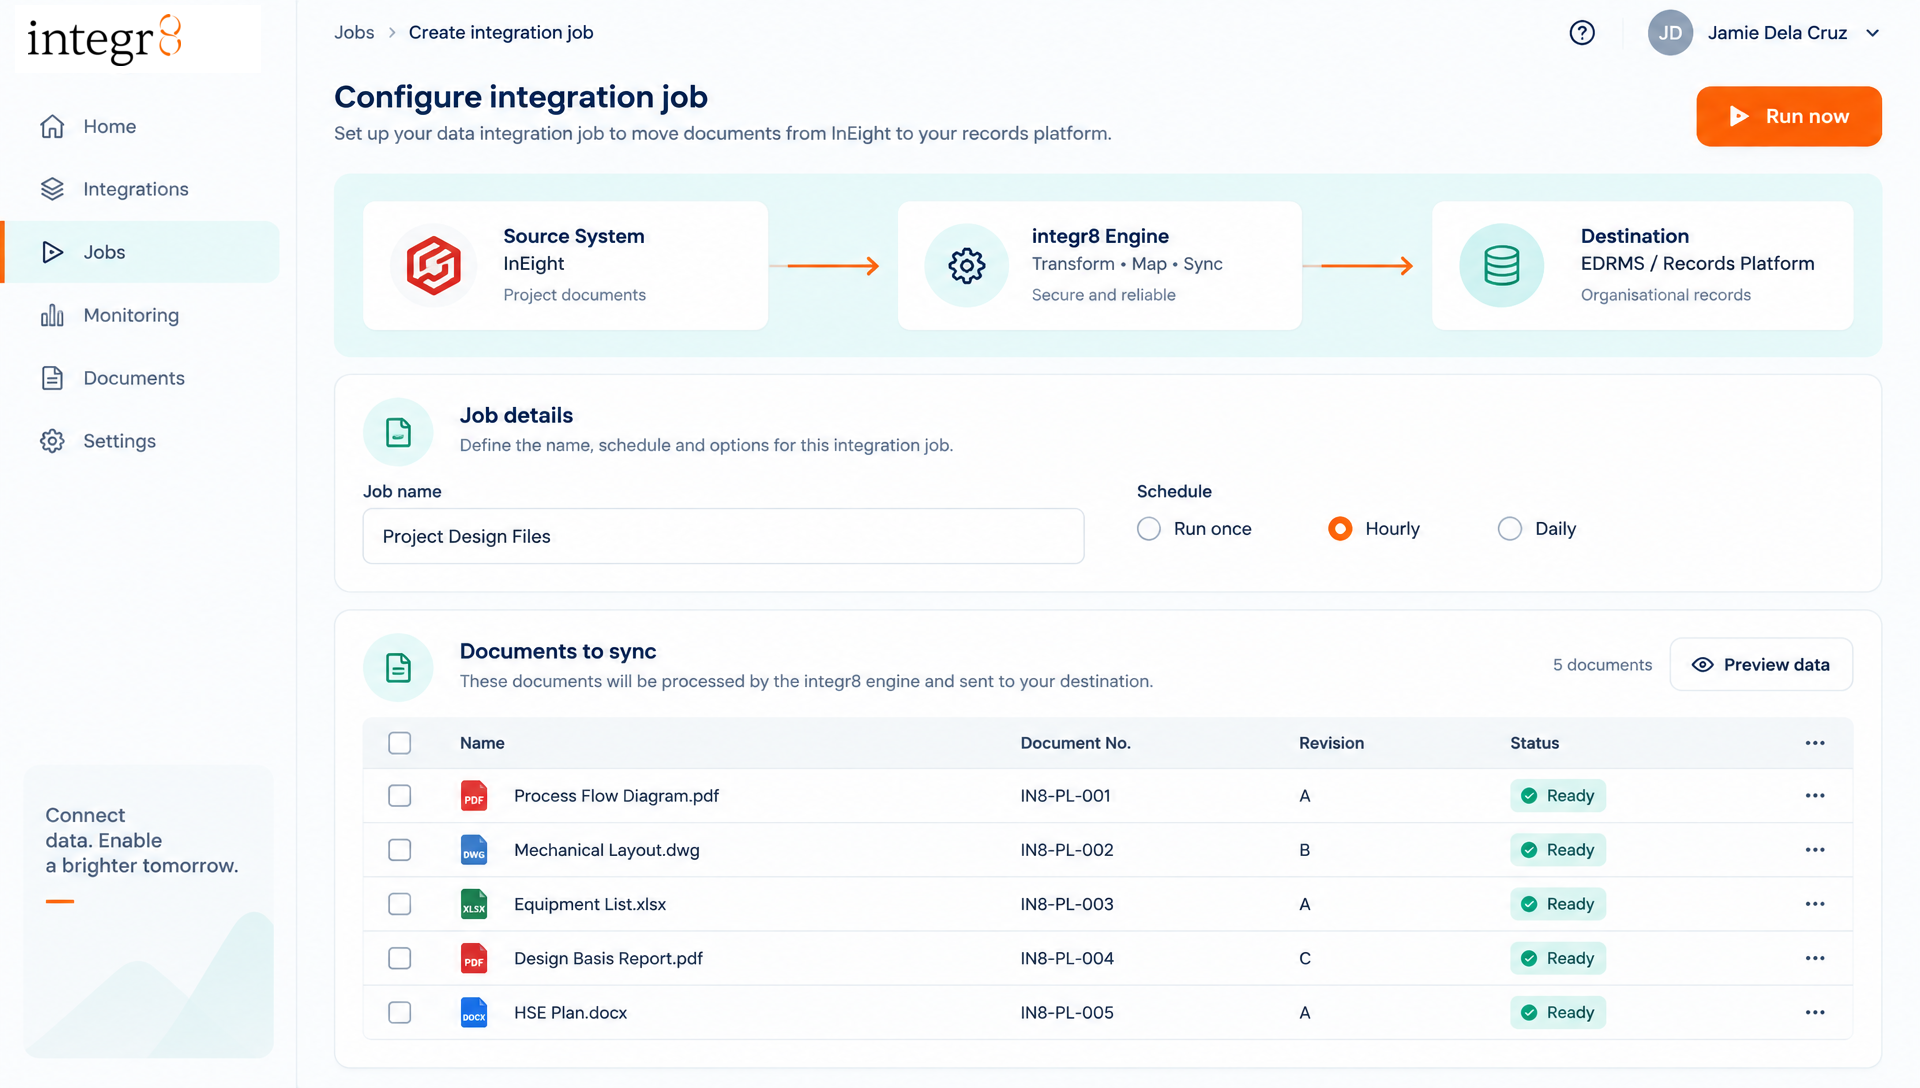This screenshot has height=1088, width=1920.
Task: Toggle the select-all documents checkbox
Action: tap(400, 743)
